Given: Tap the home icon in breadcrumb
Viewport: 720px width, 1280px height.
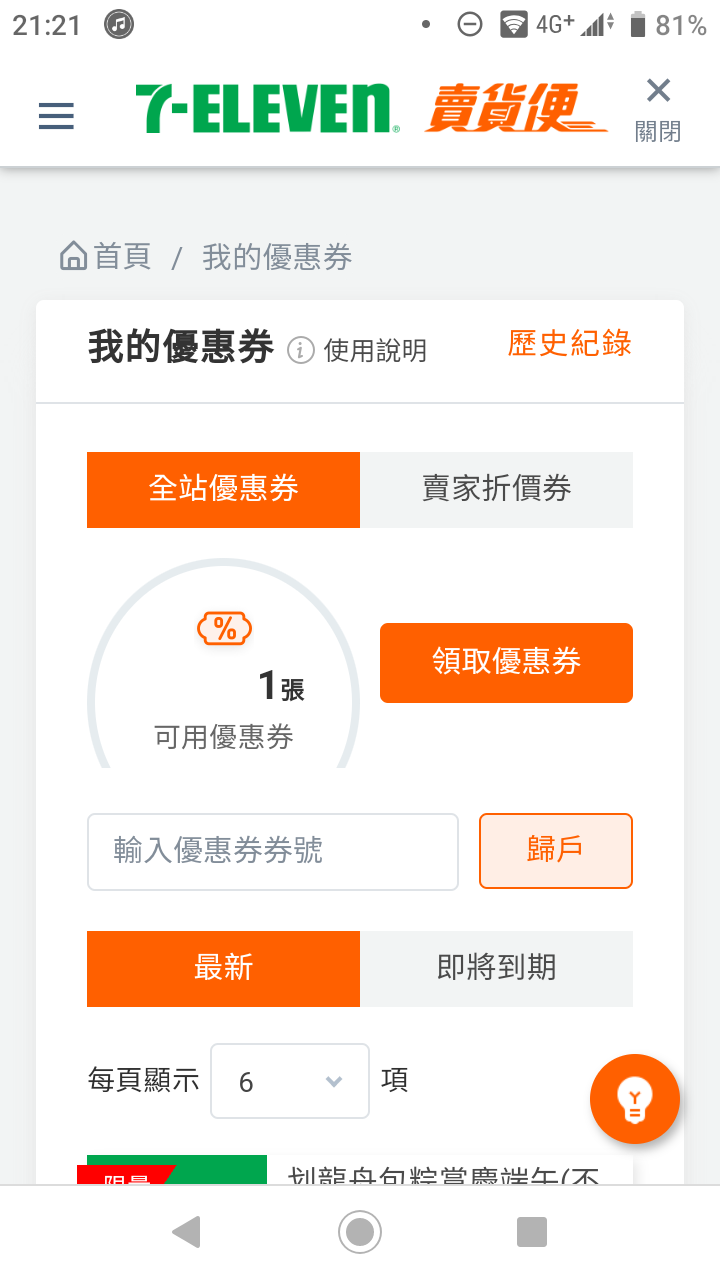Looking at the screenshot, I should coord(74,257).
